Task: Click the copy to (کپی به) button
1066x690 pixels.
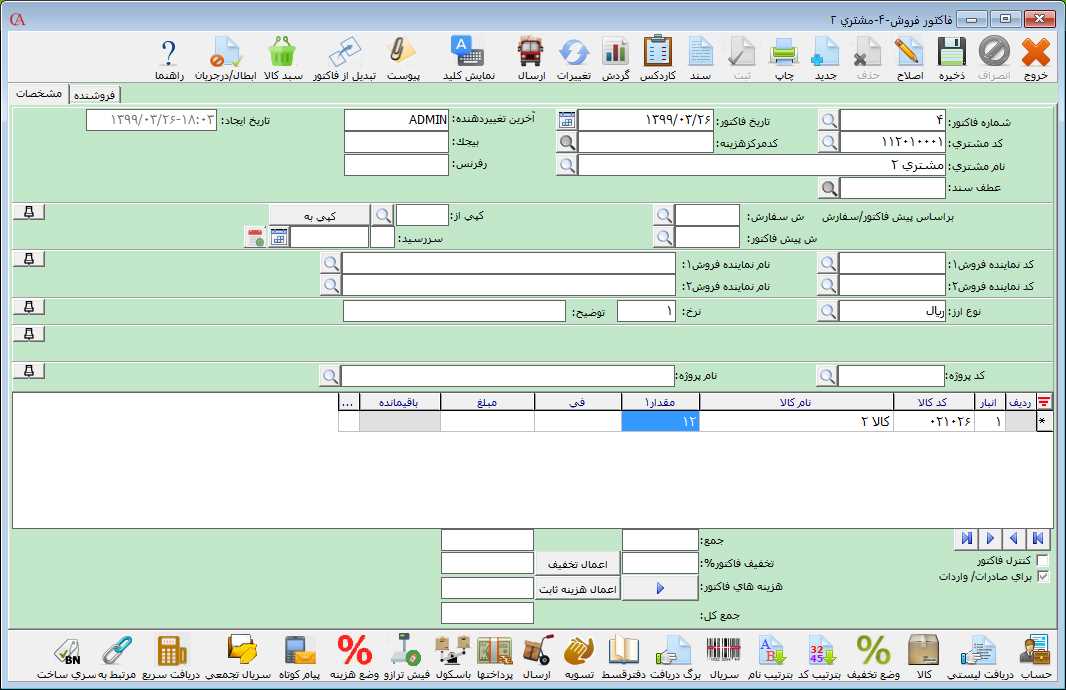Action: point(318,215)
